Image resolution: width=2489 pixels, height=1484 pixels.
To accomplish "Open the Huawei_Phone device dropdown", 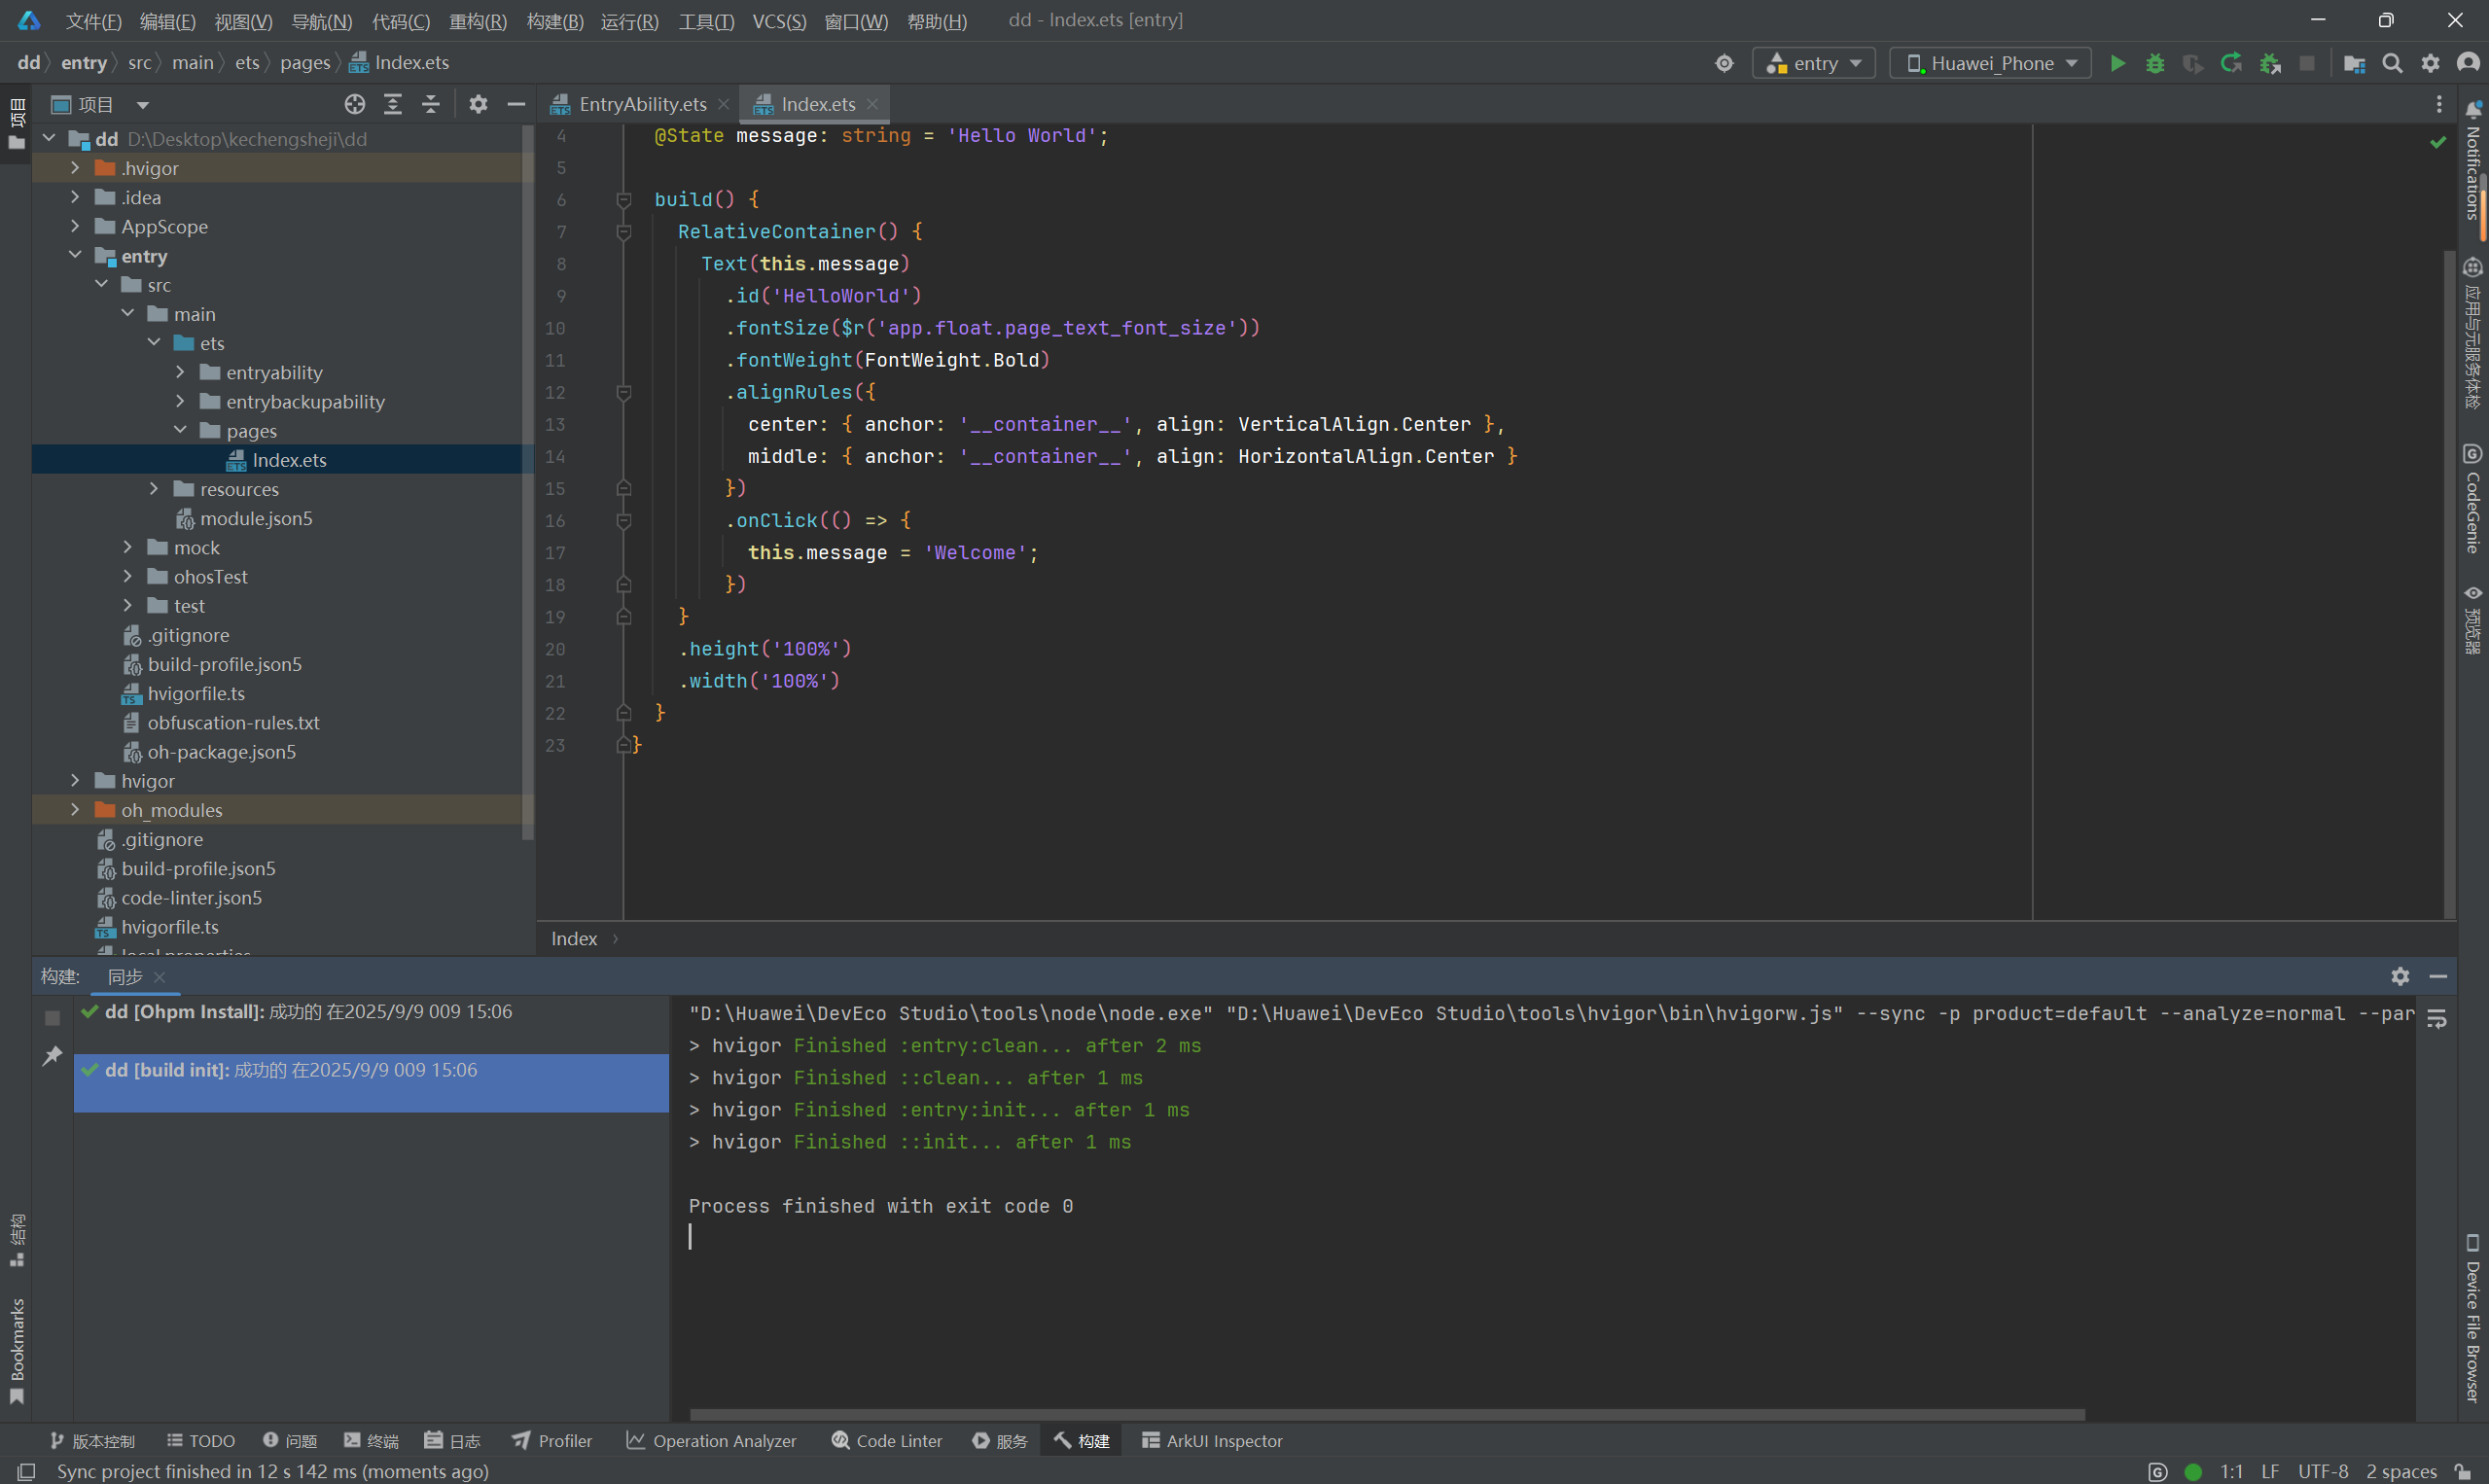I will tap(1990, 63).
